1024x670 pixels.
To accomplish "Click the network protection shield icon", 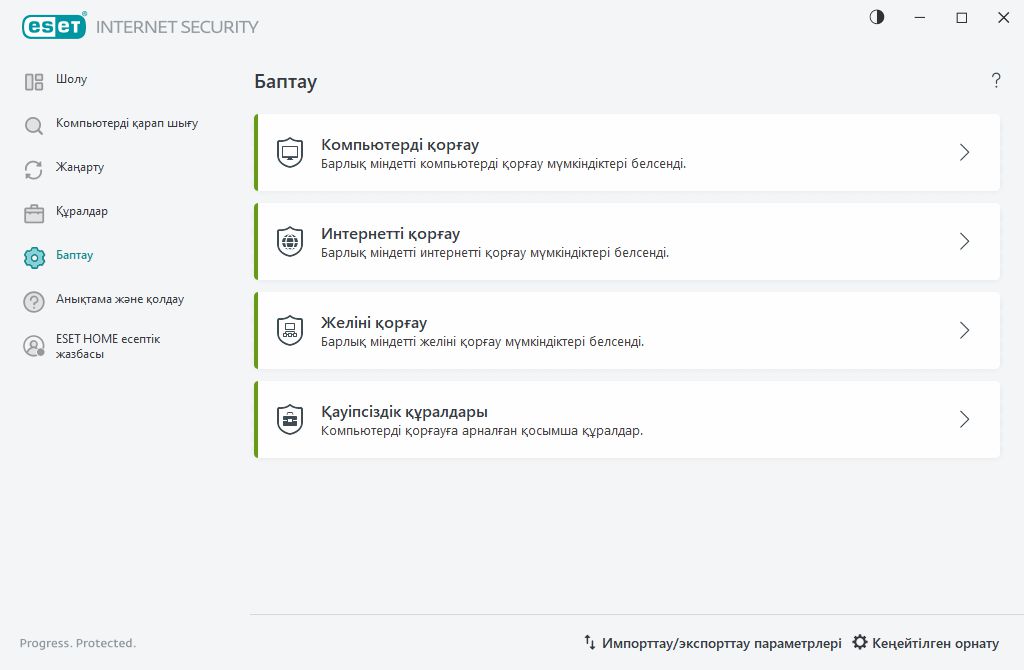I will tap(290, 331).
